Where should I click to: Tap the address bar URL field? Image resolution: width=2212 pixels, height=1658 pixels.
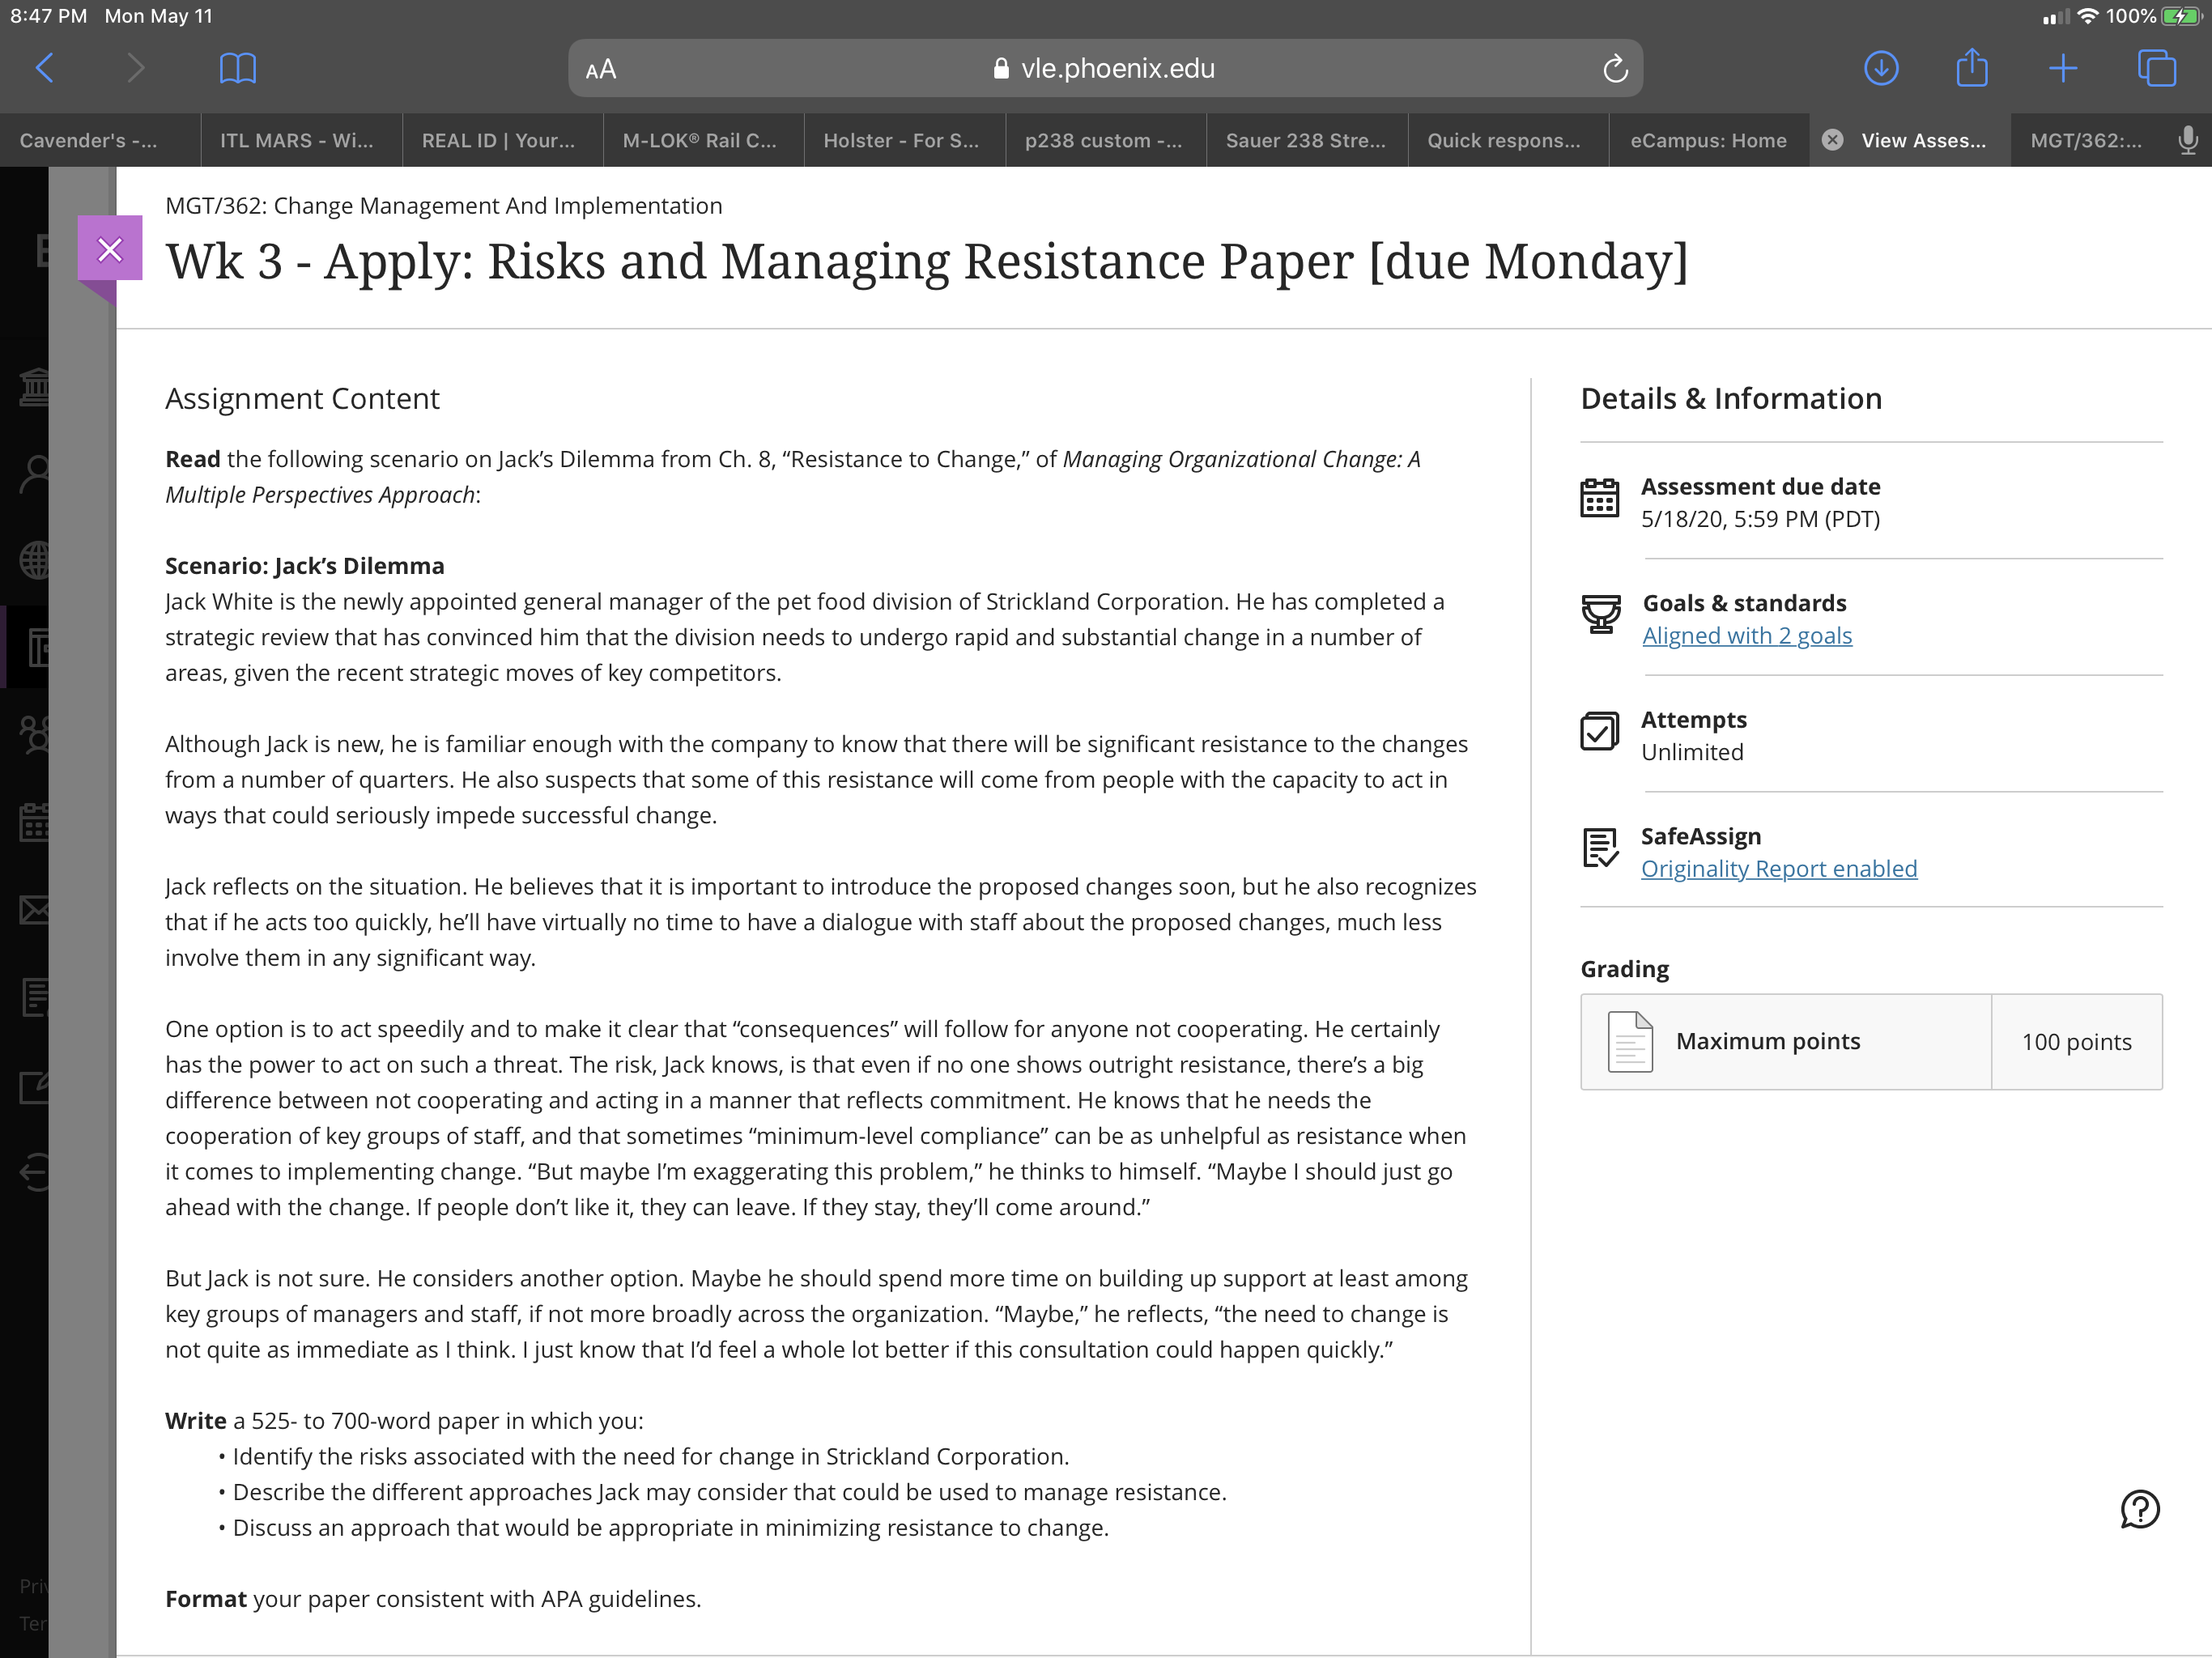coord(1105,69)
